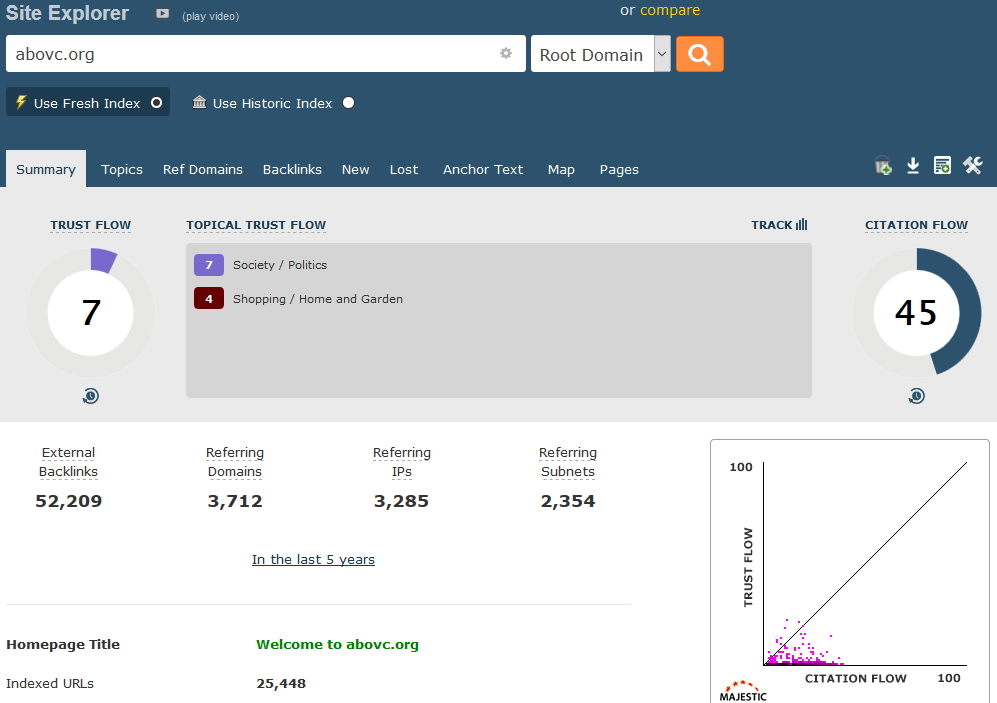
Task: Open the Root Domain dropdown
Action: pyautogui.click(x=603, y=55)
